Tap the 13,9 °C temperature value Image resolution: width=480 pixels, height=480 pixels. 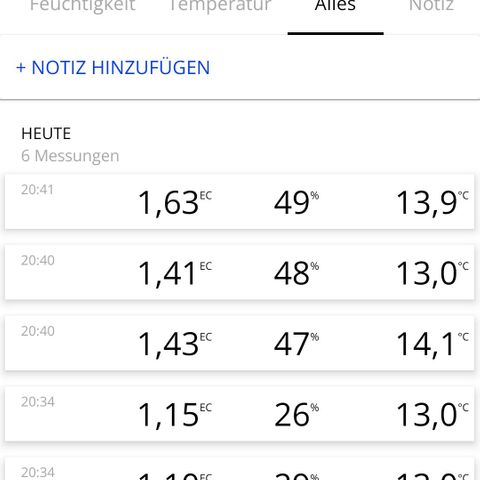tap(432, 203)
